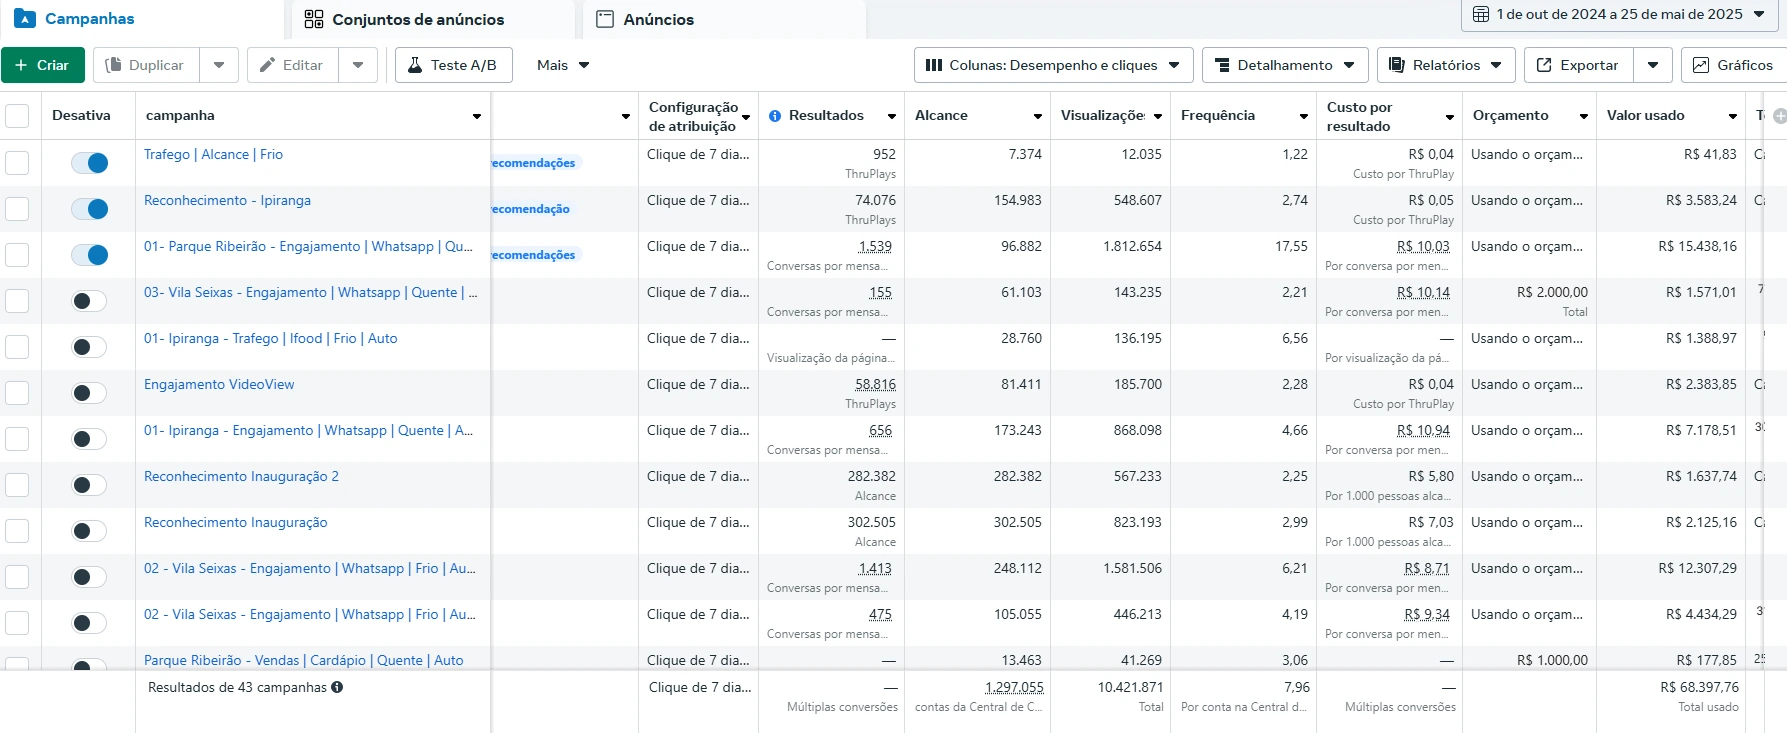This screenshot has height=733, width=1787.
Task: Click the calendar icon in date range
Action: point(1481,14)
